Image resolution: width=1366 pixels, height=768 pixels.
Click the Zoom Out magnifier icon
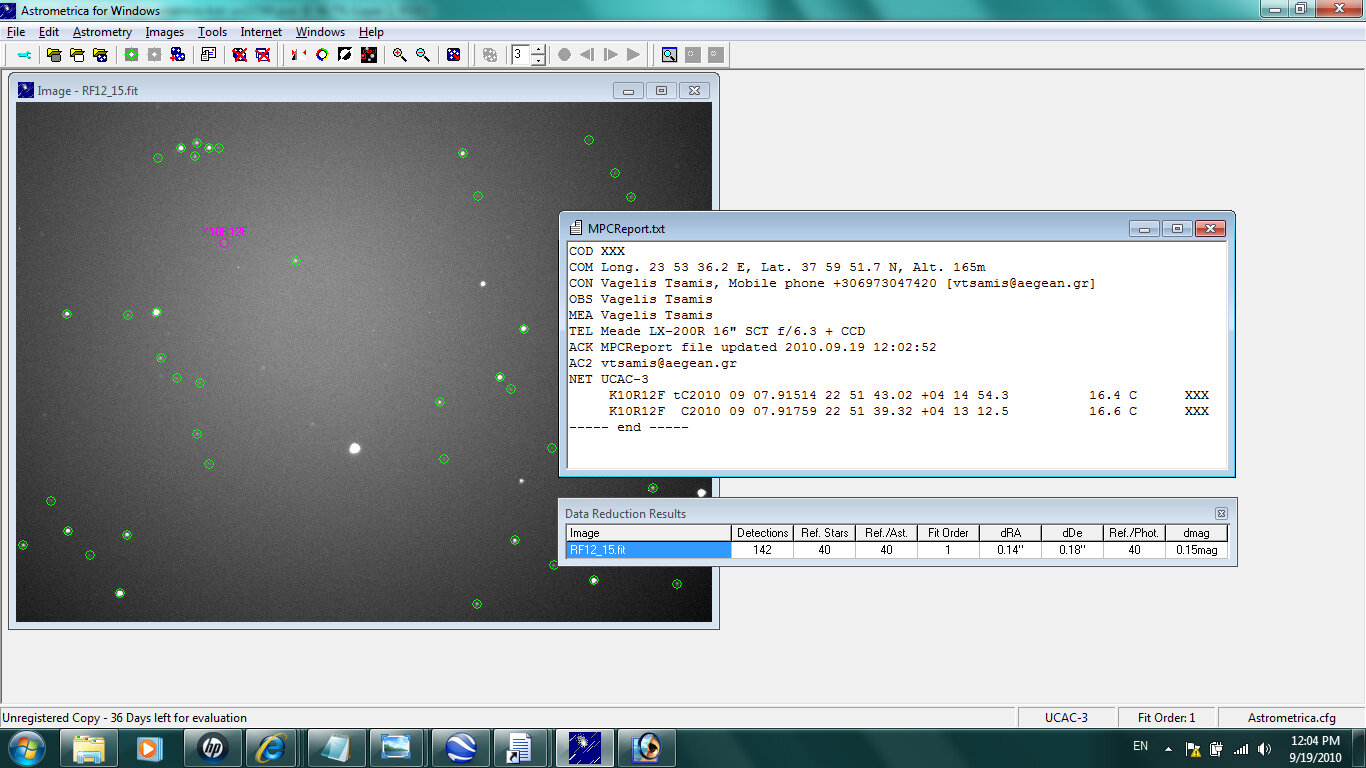pyautogui.click(x=422, y=55)
